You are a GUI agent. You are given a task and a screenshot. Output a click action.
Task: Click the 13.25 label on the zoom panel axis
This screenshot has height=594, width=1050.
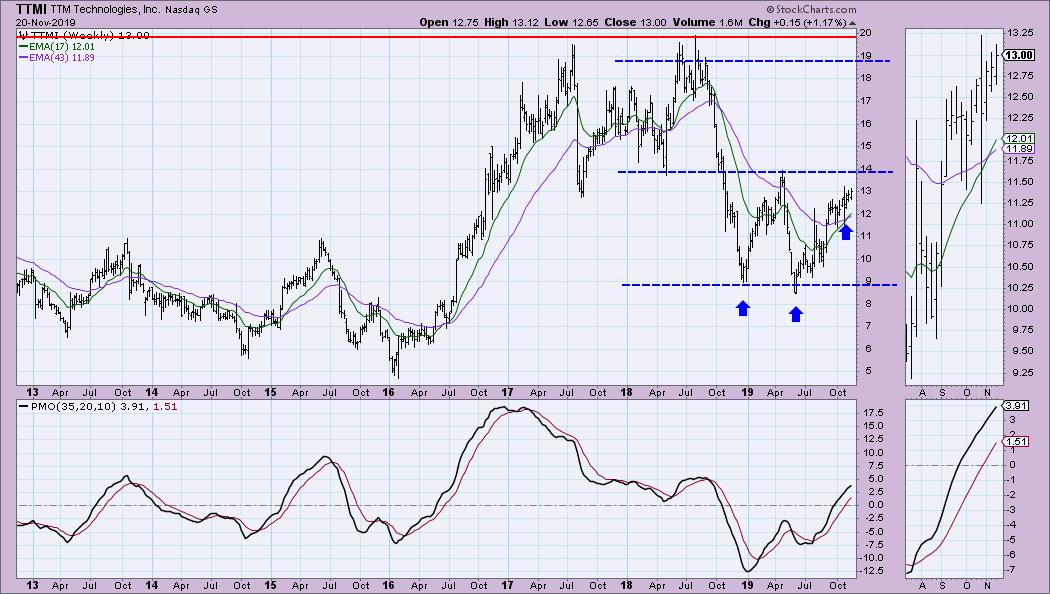coord(1020,33)
